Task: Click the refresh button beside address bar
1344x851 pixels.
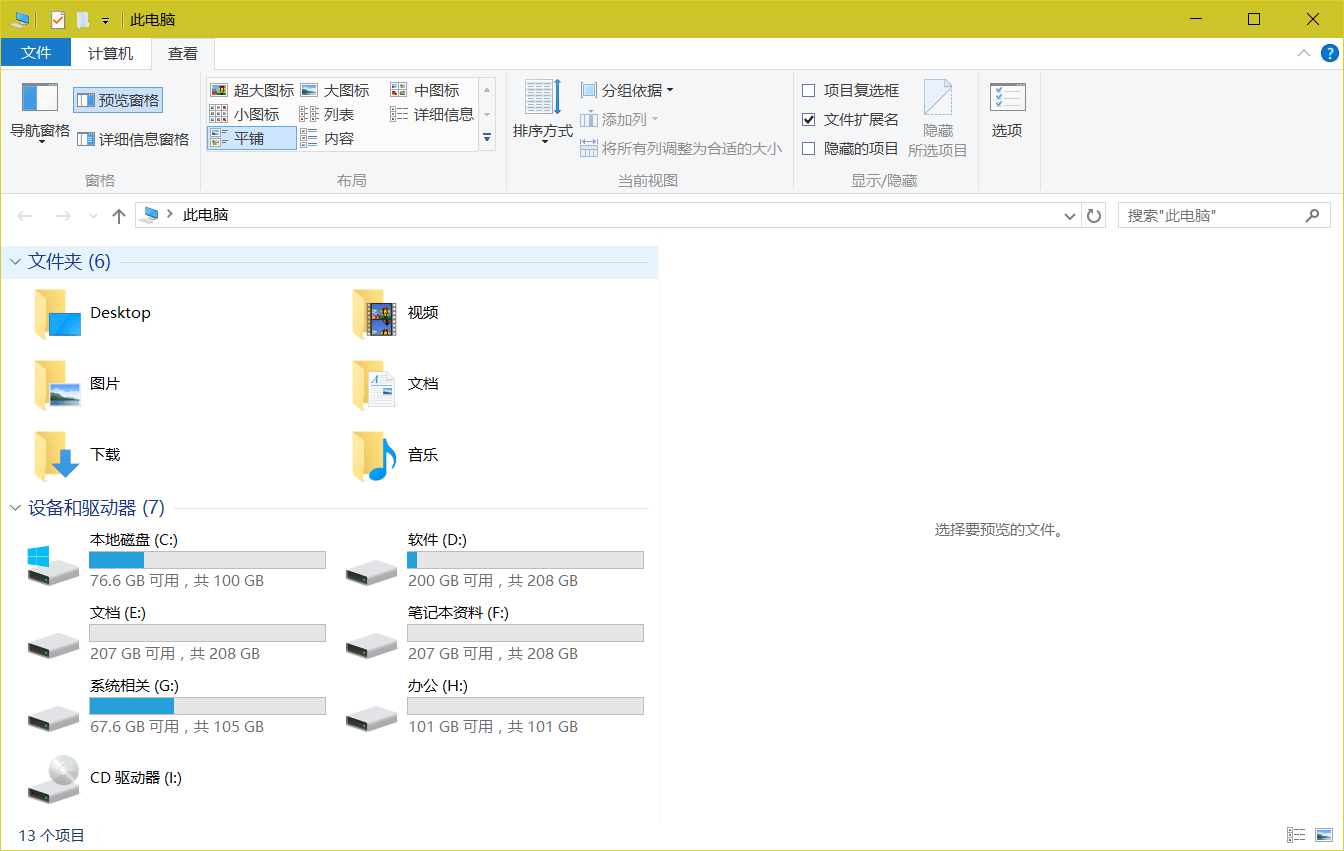Action: (1094, 215)
